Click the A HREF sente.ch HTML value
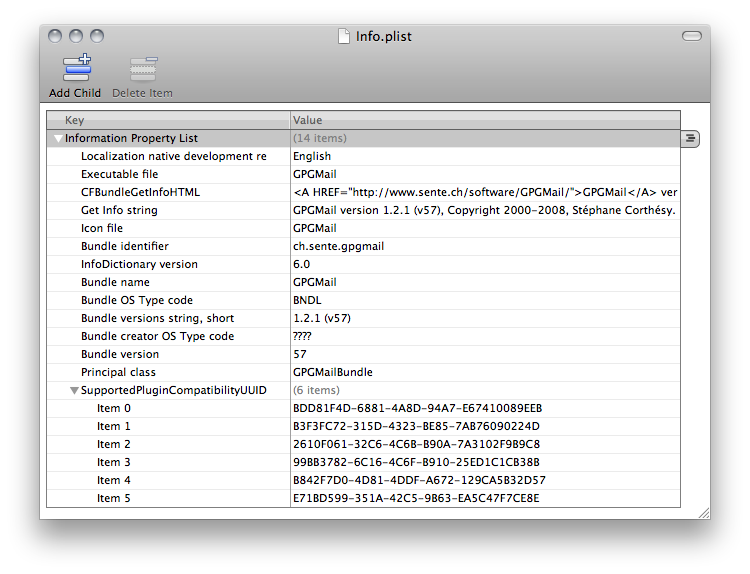The height and width of the screenshot is (574, 750). click(485, 192)
